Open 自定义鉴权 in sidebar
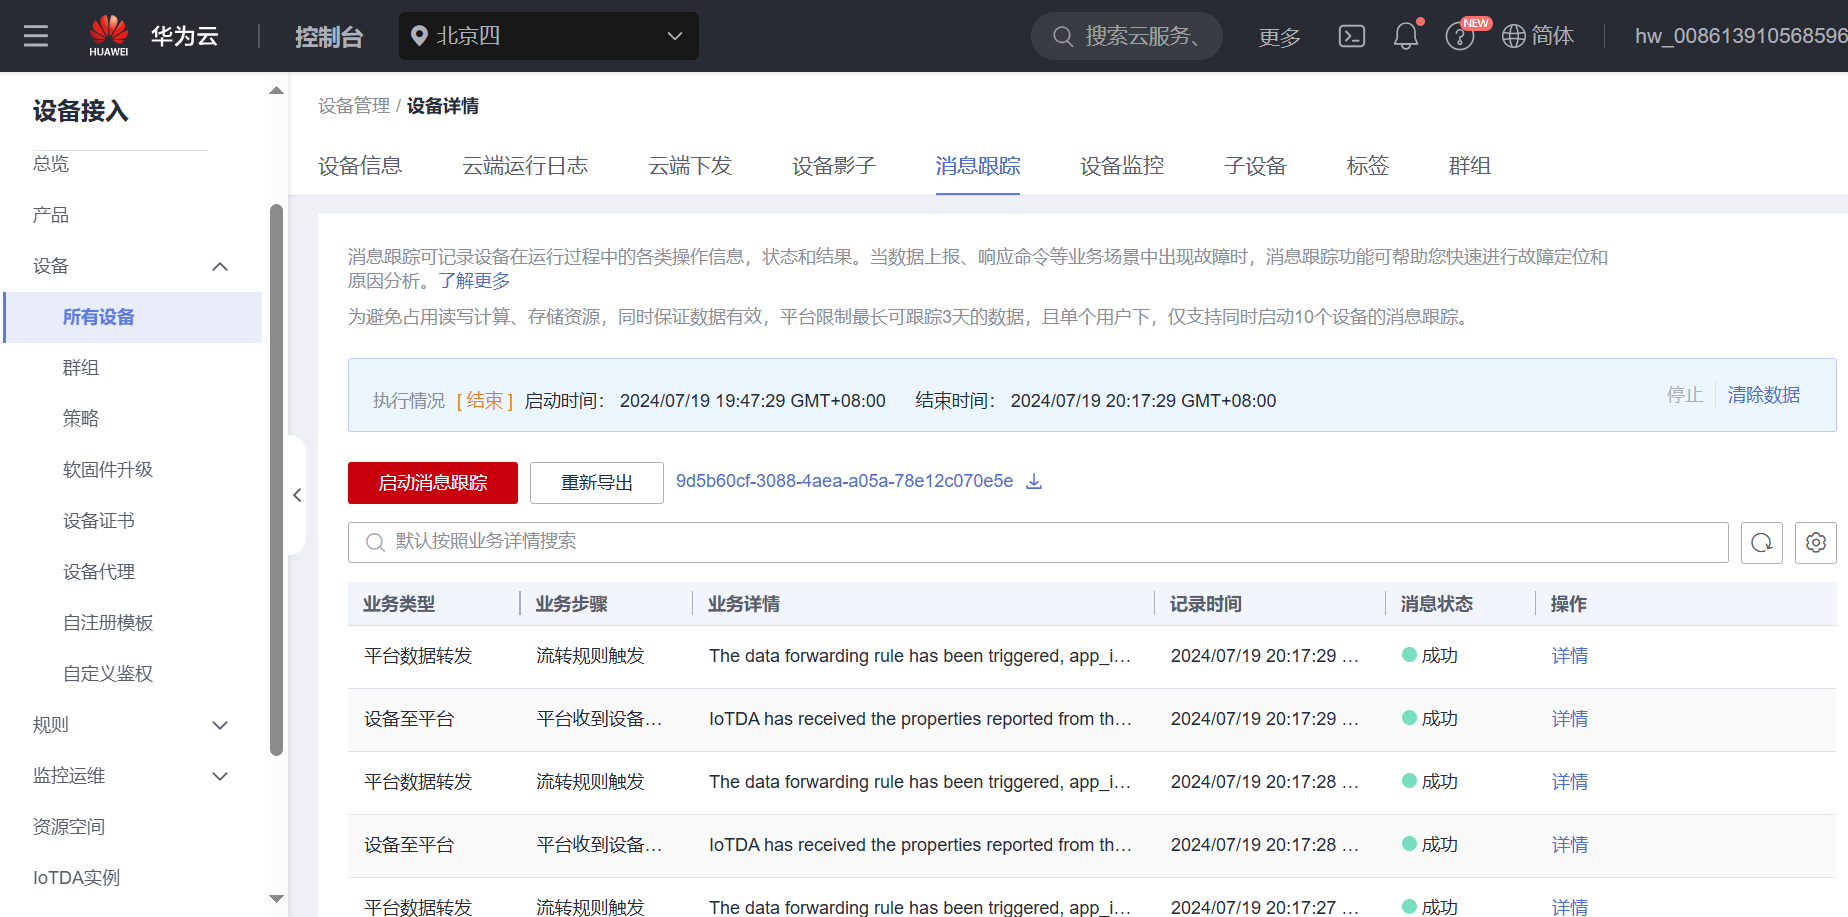The height and width of the screenshot is (917, 1848). coord(108,674)
